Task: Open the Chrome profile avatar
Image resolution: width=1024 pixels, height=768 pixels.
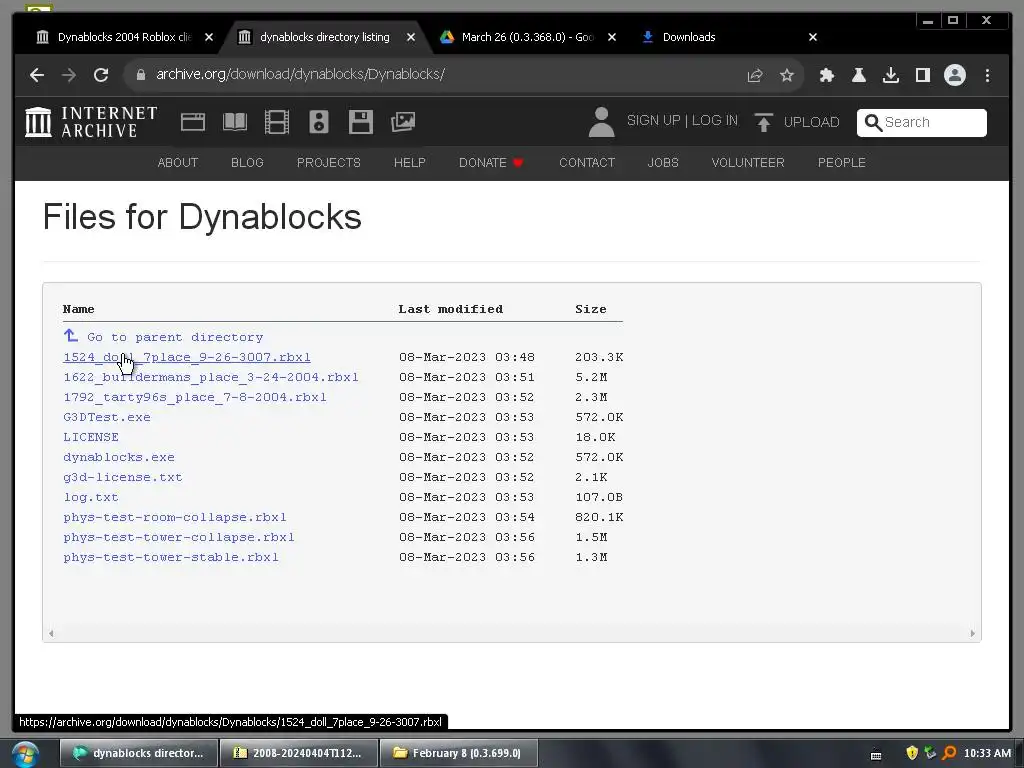Action: tap(955, 75)
